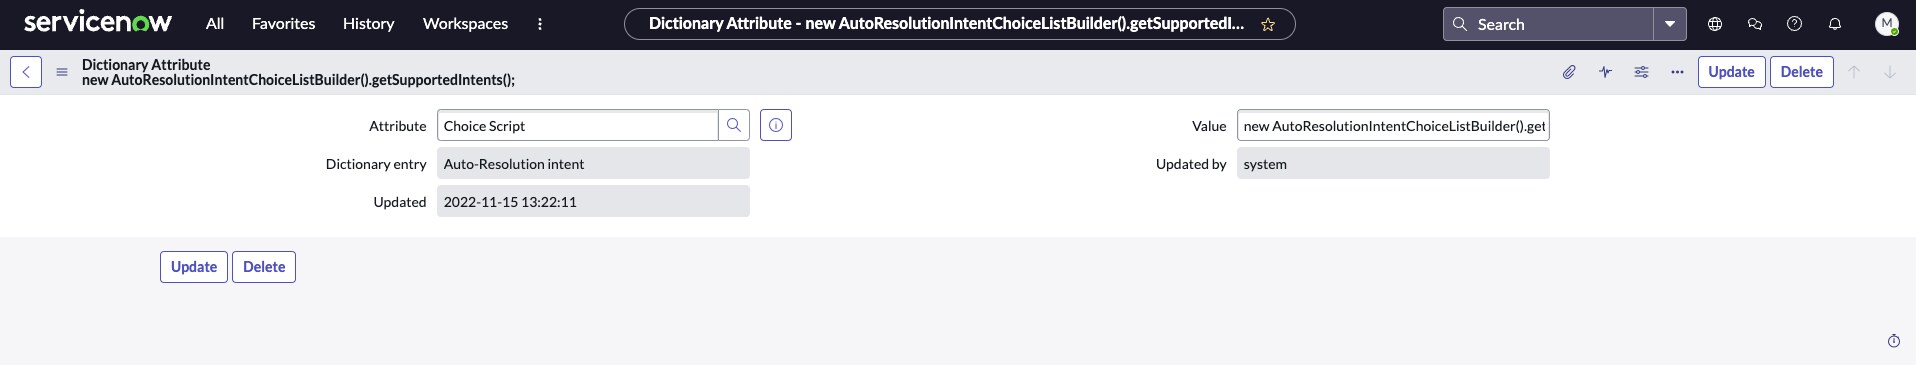Viewport: 1916px width, 365px height.
Task: Expand the search dropdown arrow
Action: (1670, 24)
